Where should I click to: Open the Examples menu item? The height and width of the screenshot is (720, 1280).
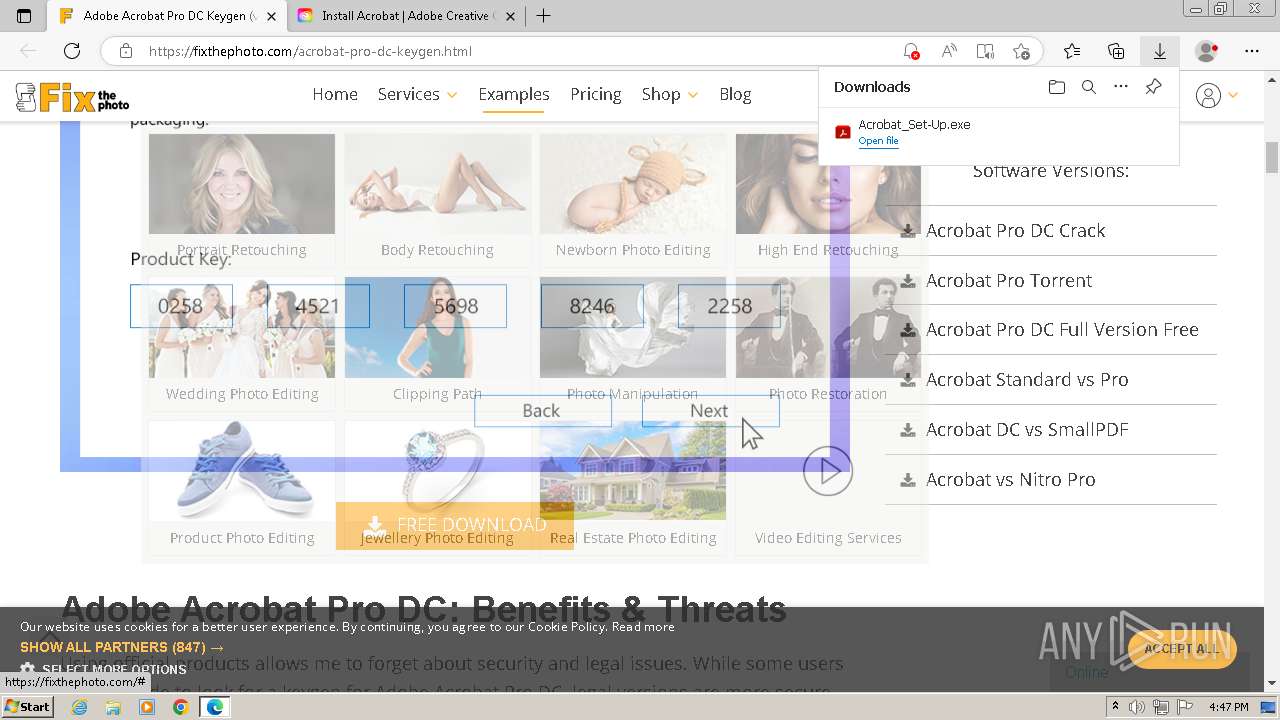coord(514,94)
